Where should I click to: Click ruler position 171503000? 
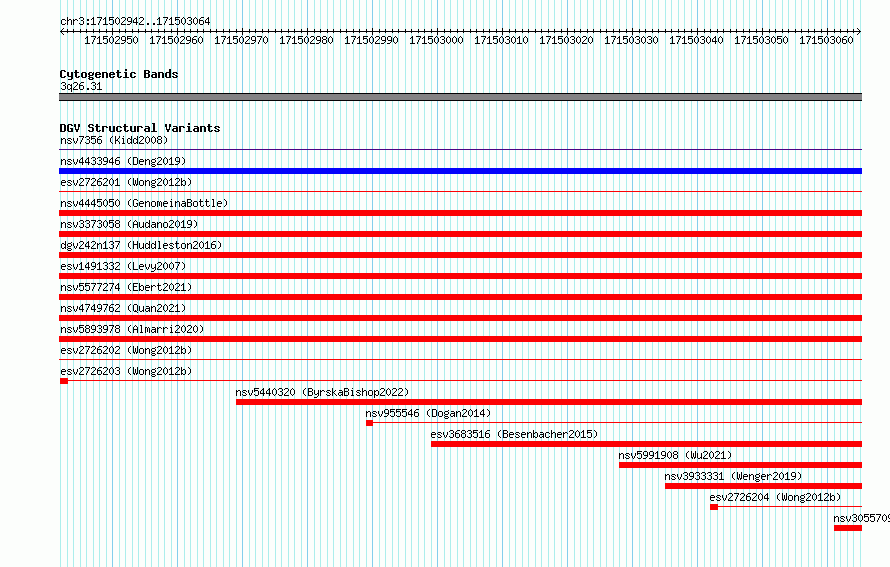pos(436,40)
